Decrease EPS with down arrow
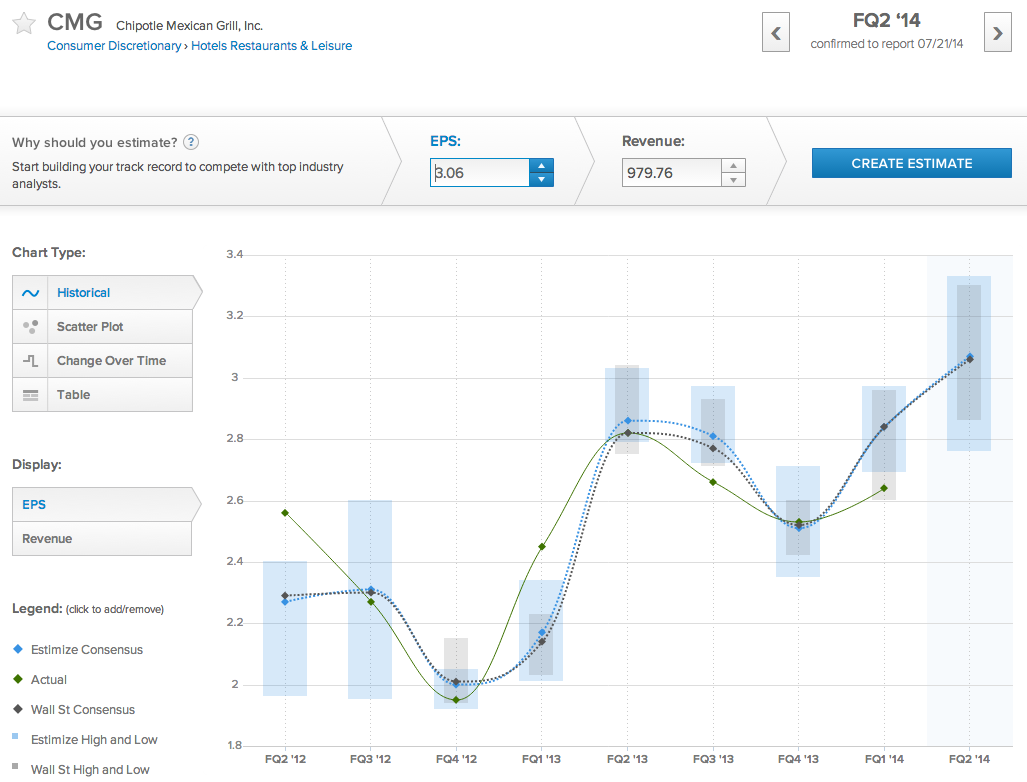The image size is (1027, 782). click(541, 179)
